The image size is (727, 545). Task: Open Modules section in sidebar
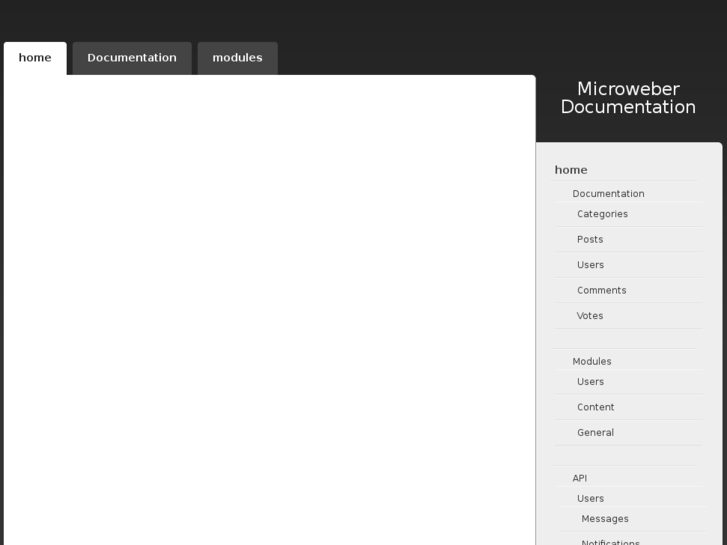(x=592, y=361)
